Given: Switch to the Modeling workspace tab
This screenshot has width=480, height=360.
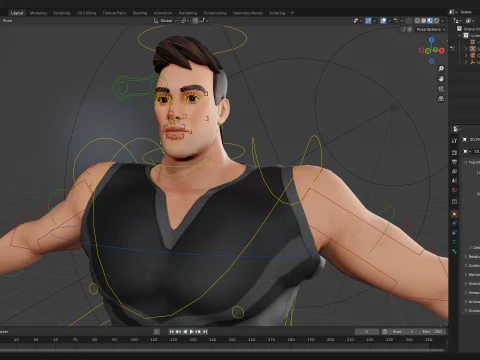Looking at the screenshot, I should pyautogui.click(x=38, y=13).
